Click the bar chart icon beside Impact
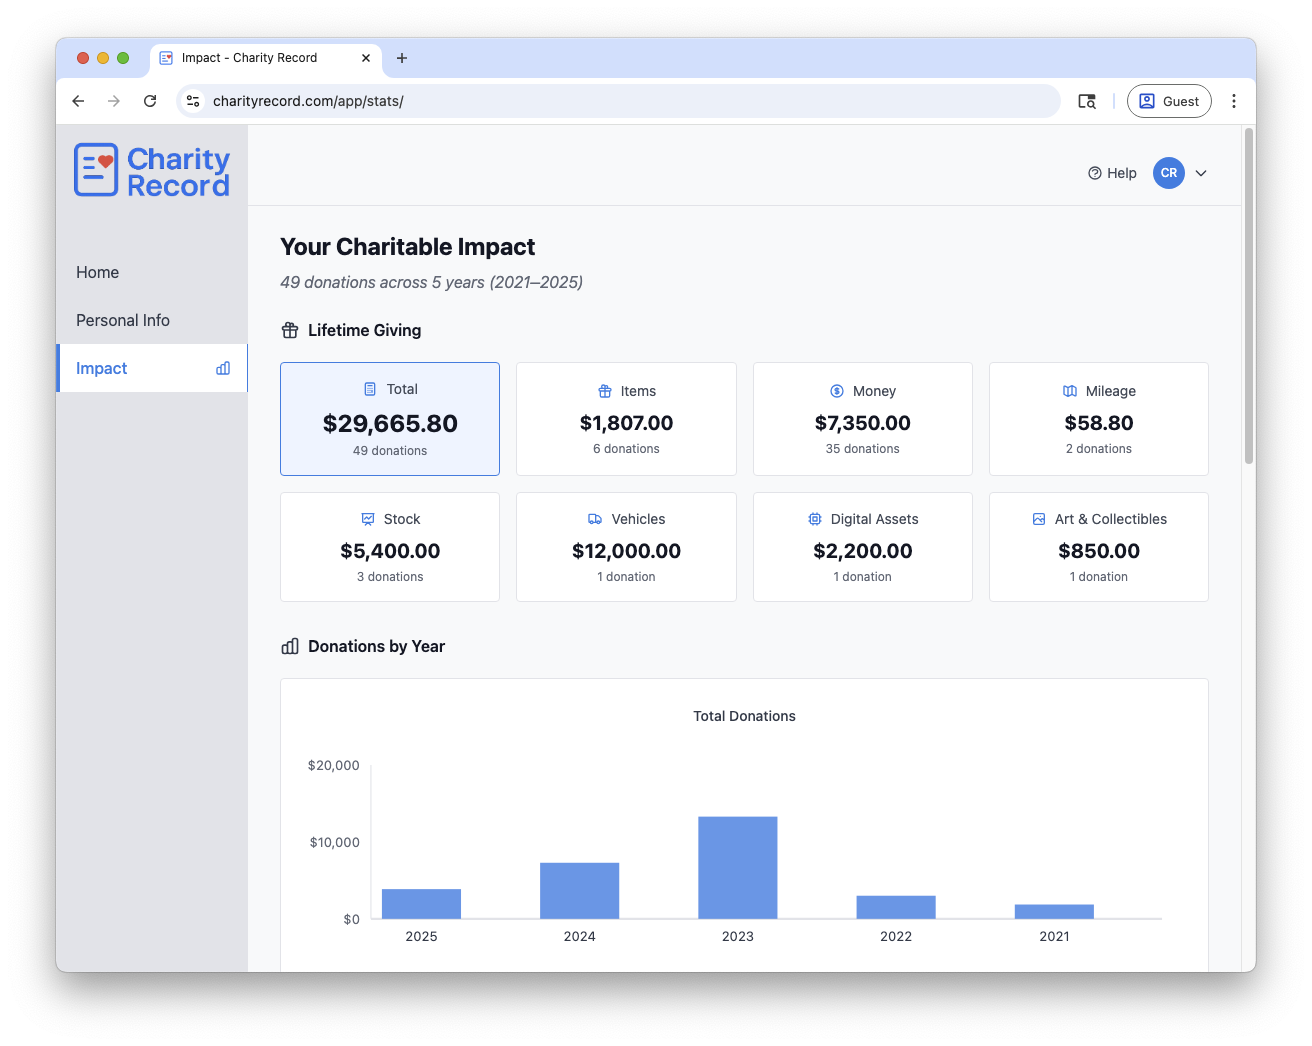Image resolution: width=1312 pixels, height=1046 pixels. 223,368
